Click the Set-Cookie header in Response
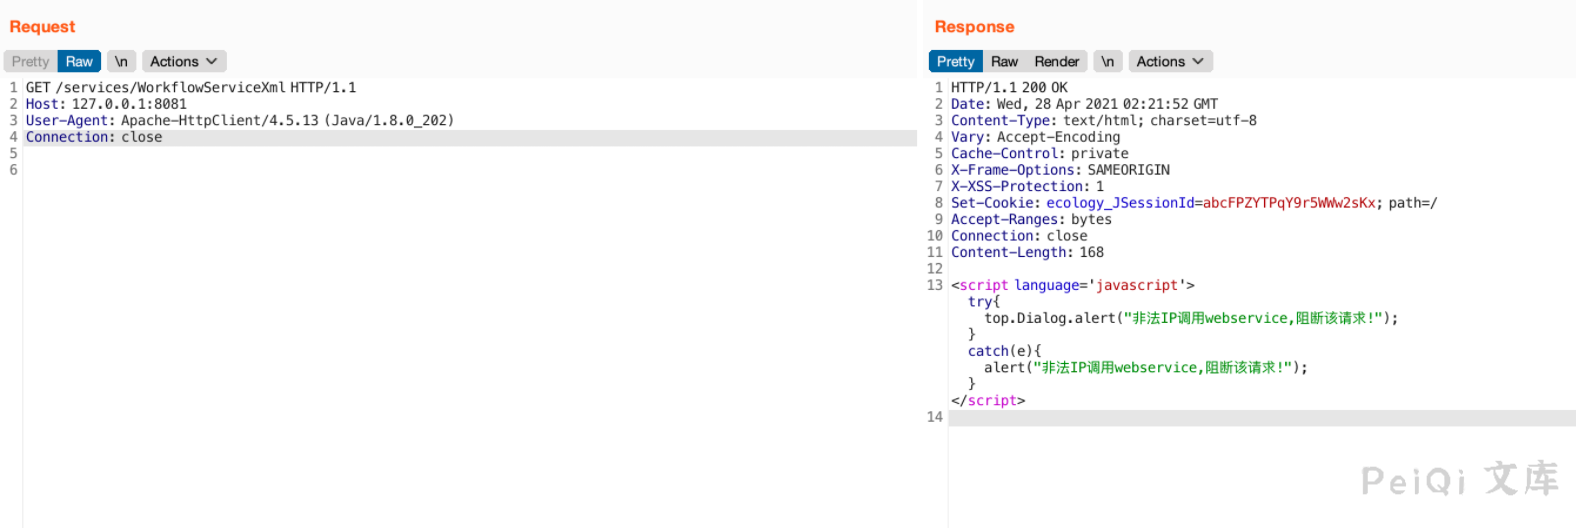 click(x=1193, y=203)
